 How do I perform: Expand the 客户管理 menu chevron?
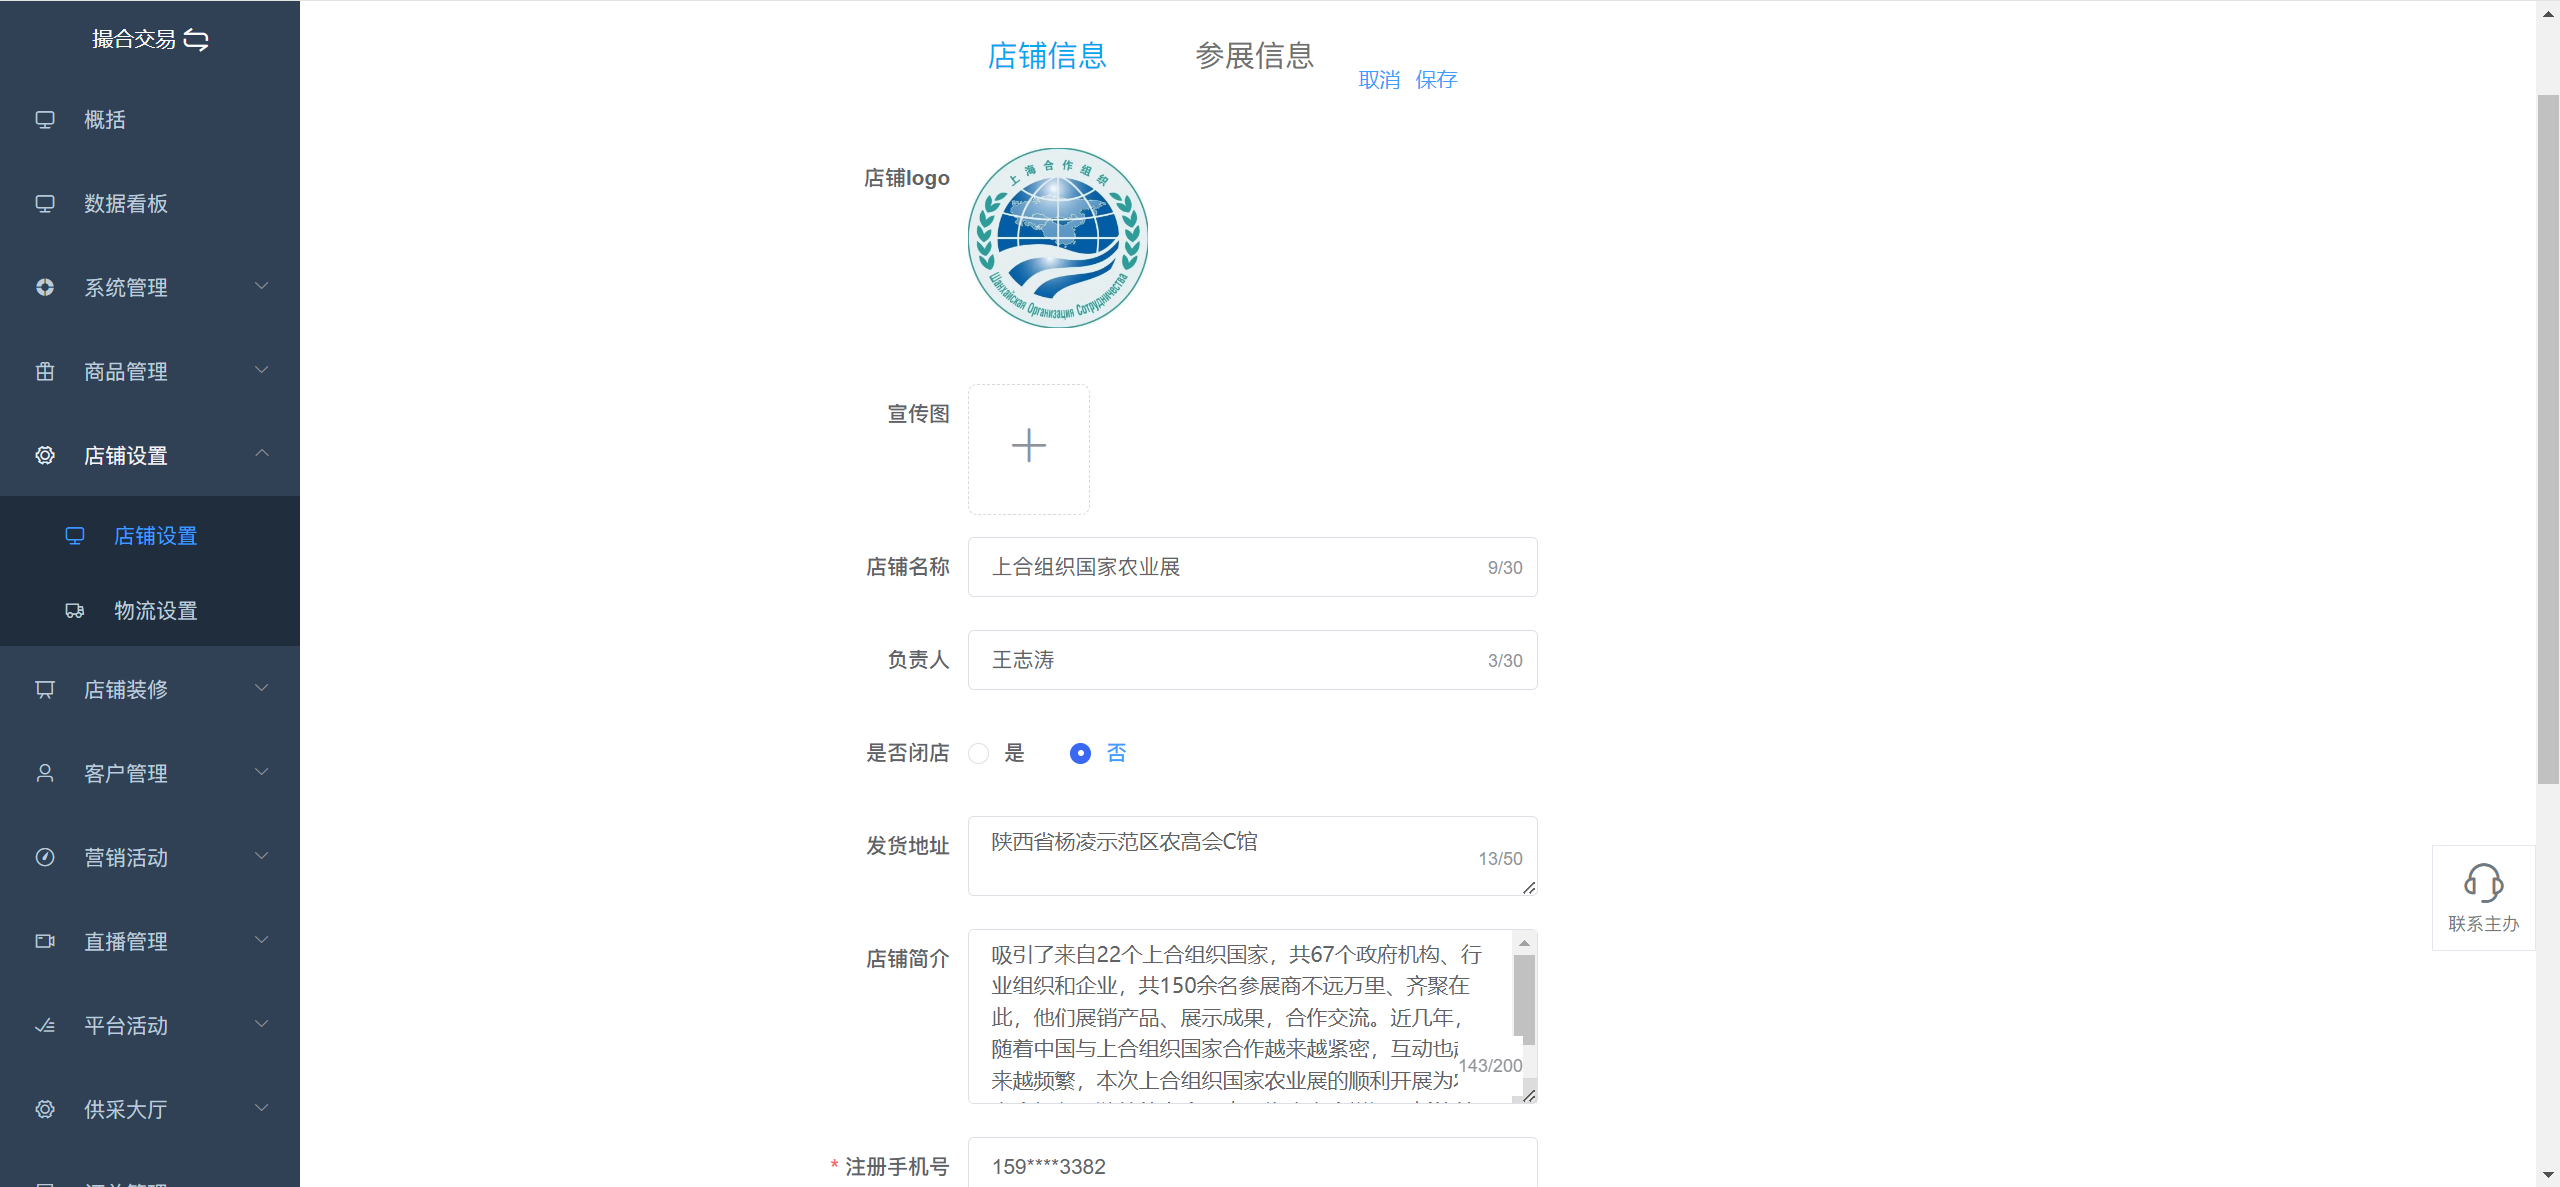(262, 773)
